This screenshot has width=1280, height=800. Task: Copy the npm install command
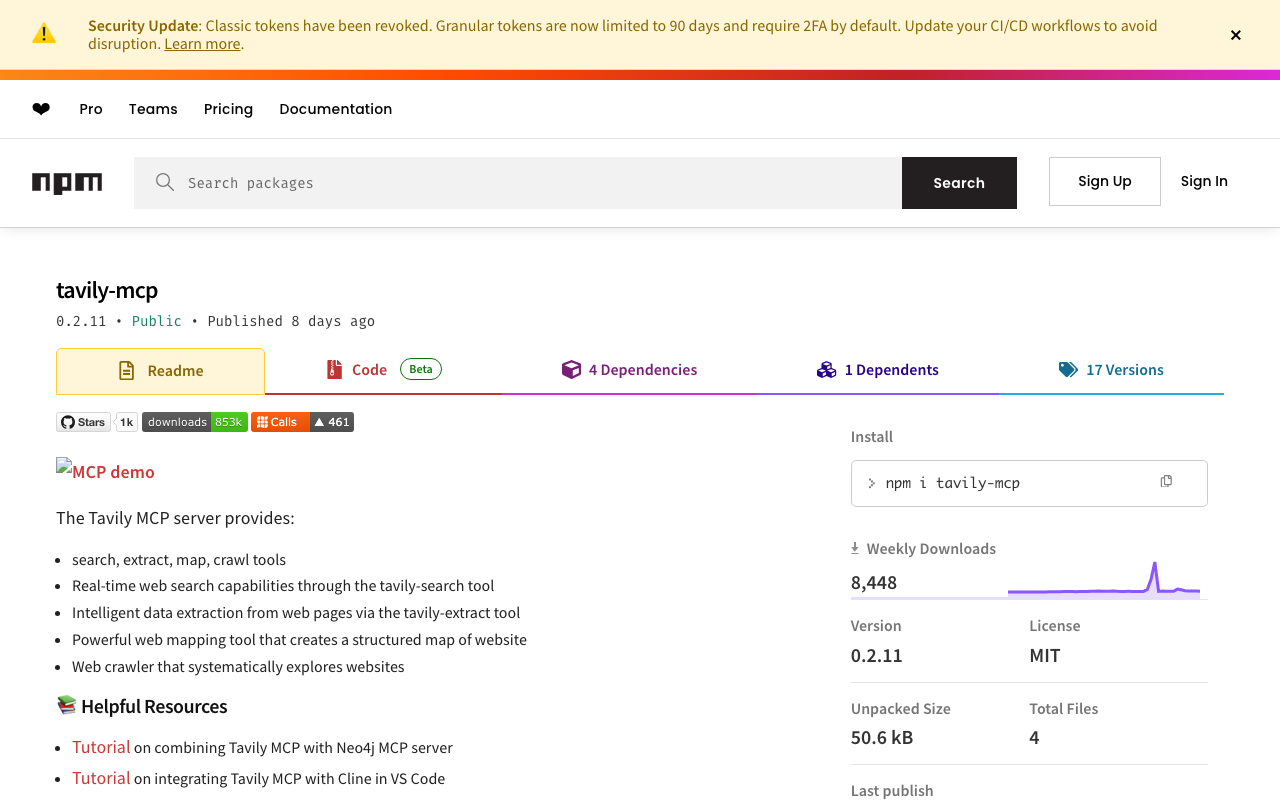[x=1166, y=482]
